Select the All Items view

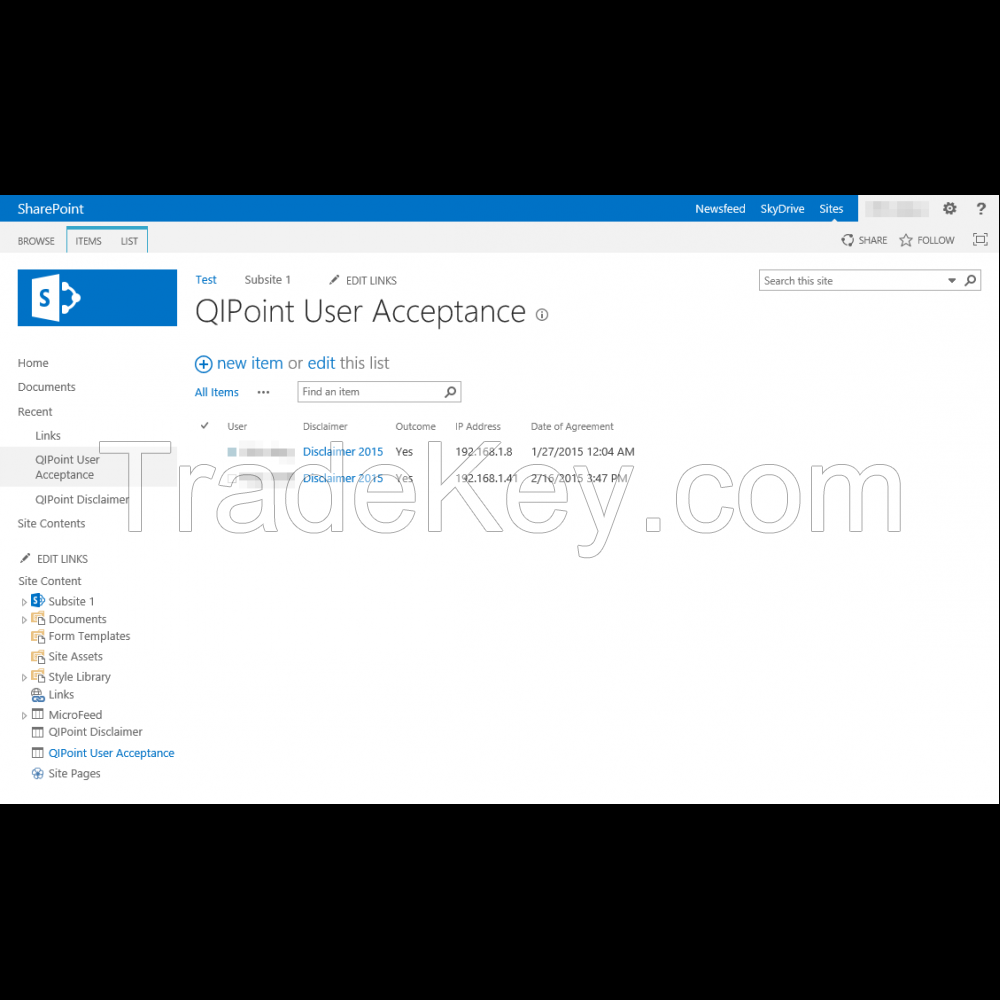click(216, 392)
